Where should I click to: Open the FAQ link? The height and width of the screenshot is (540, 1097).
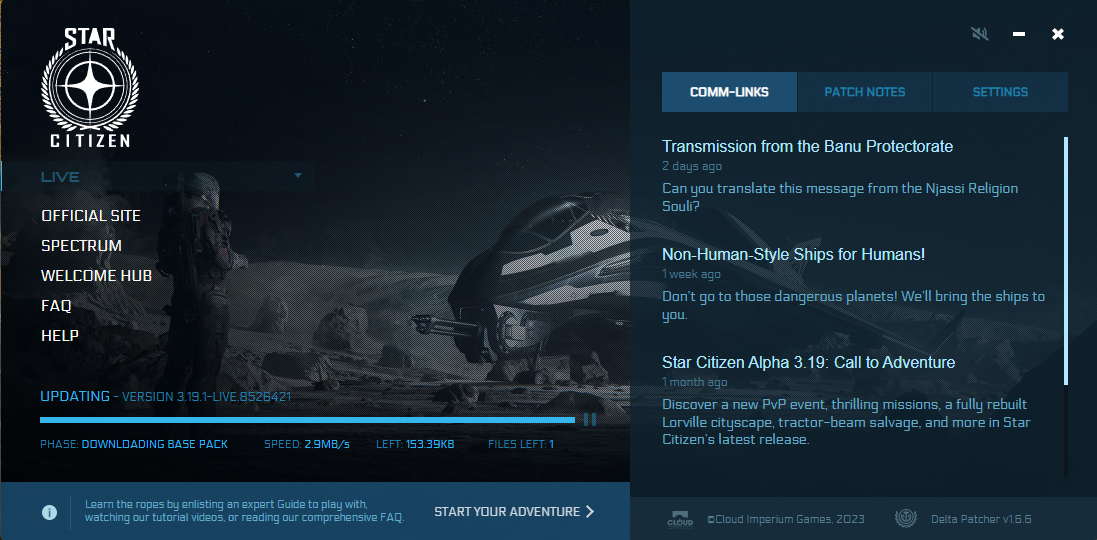[56, 306]
